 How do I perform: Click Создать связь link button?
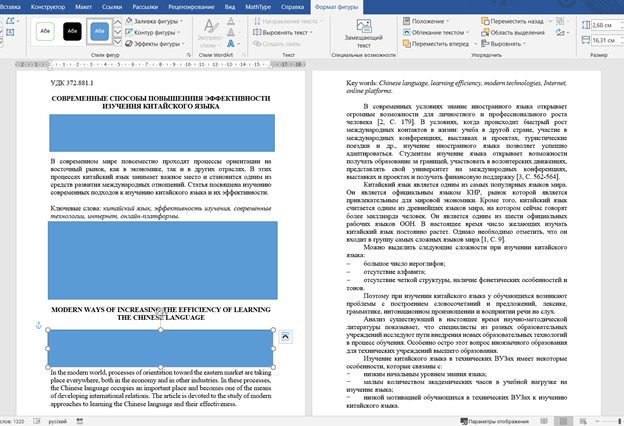tap(277, 43)
